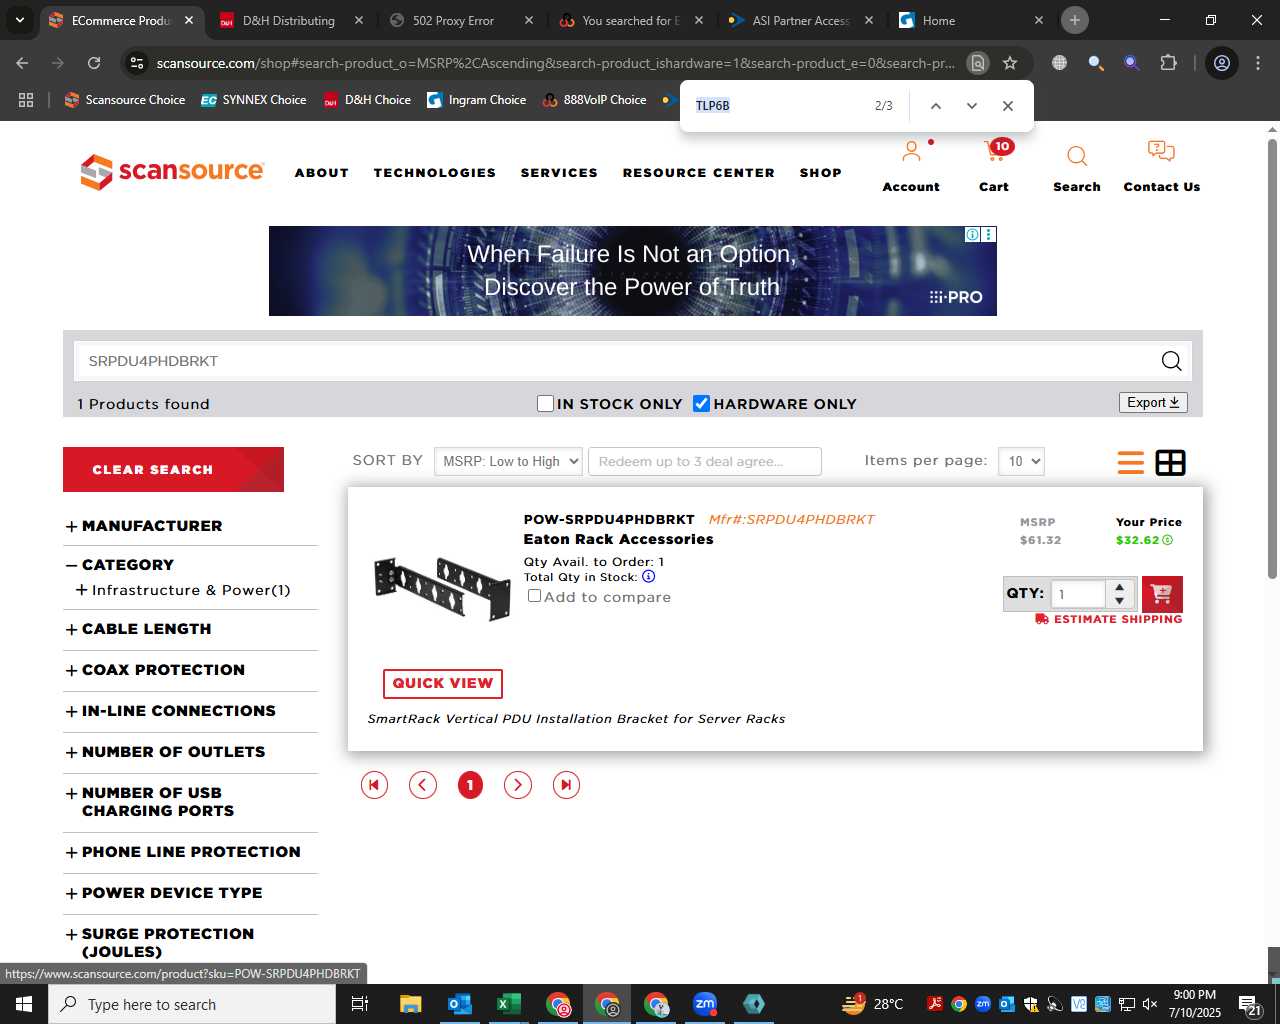Viewport: 1280px width, 1024px height.
Task: Open RESOURCE CENTER menu
Action: click(699, 173)
